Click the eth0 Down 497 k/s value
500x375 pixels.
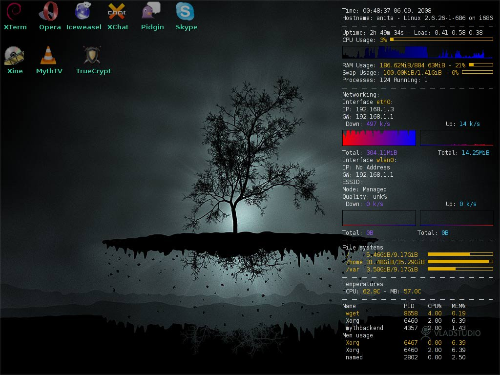(378, 124)
